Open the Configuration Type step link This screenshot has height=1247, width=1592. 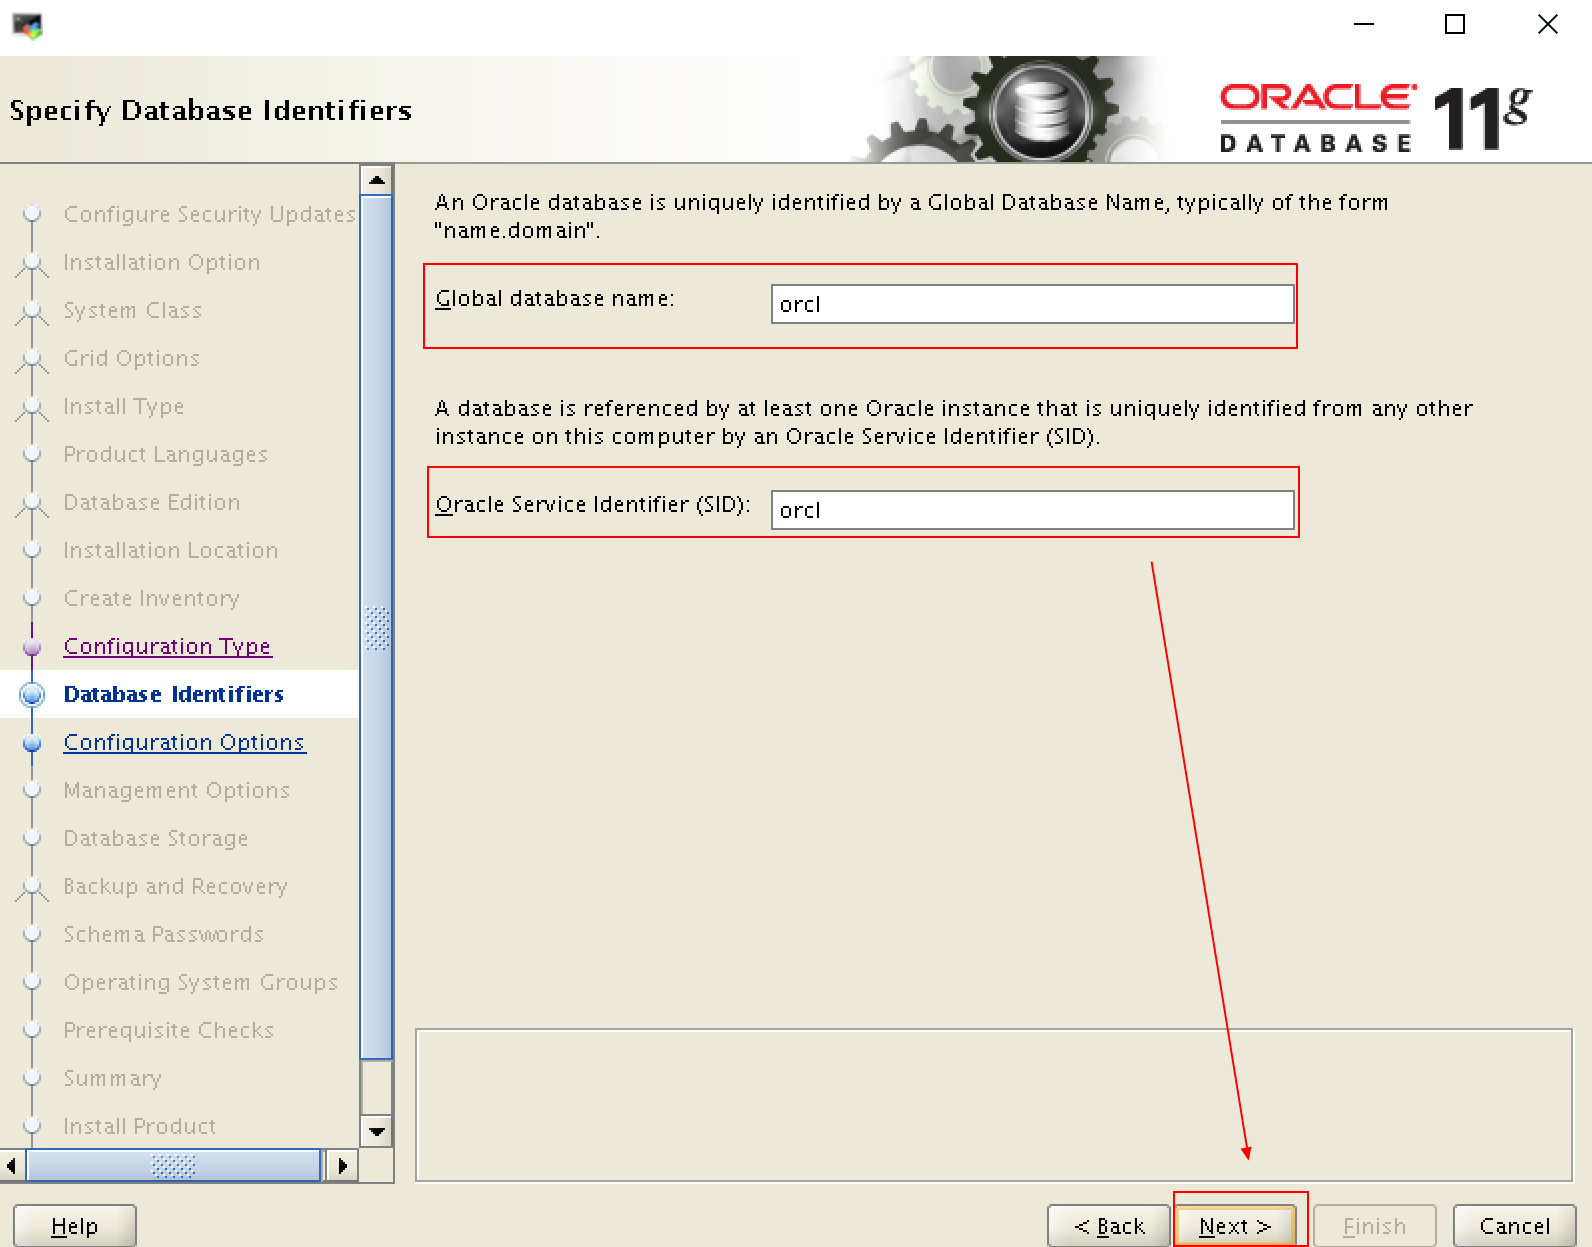pos(167,646)
